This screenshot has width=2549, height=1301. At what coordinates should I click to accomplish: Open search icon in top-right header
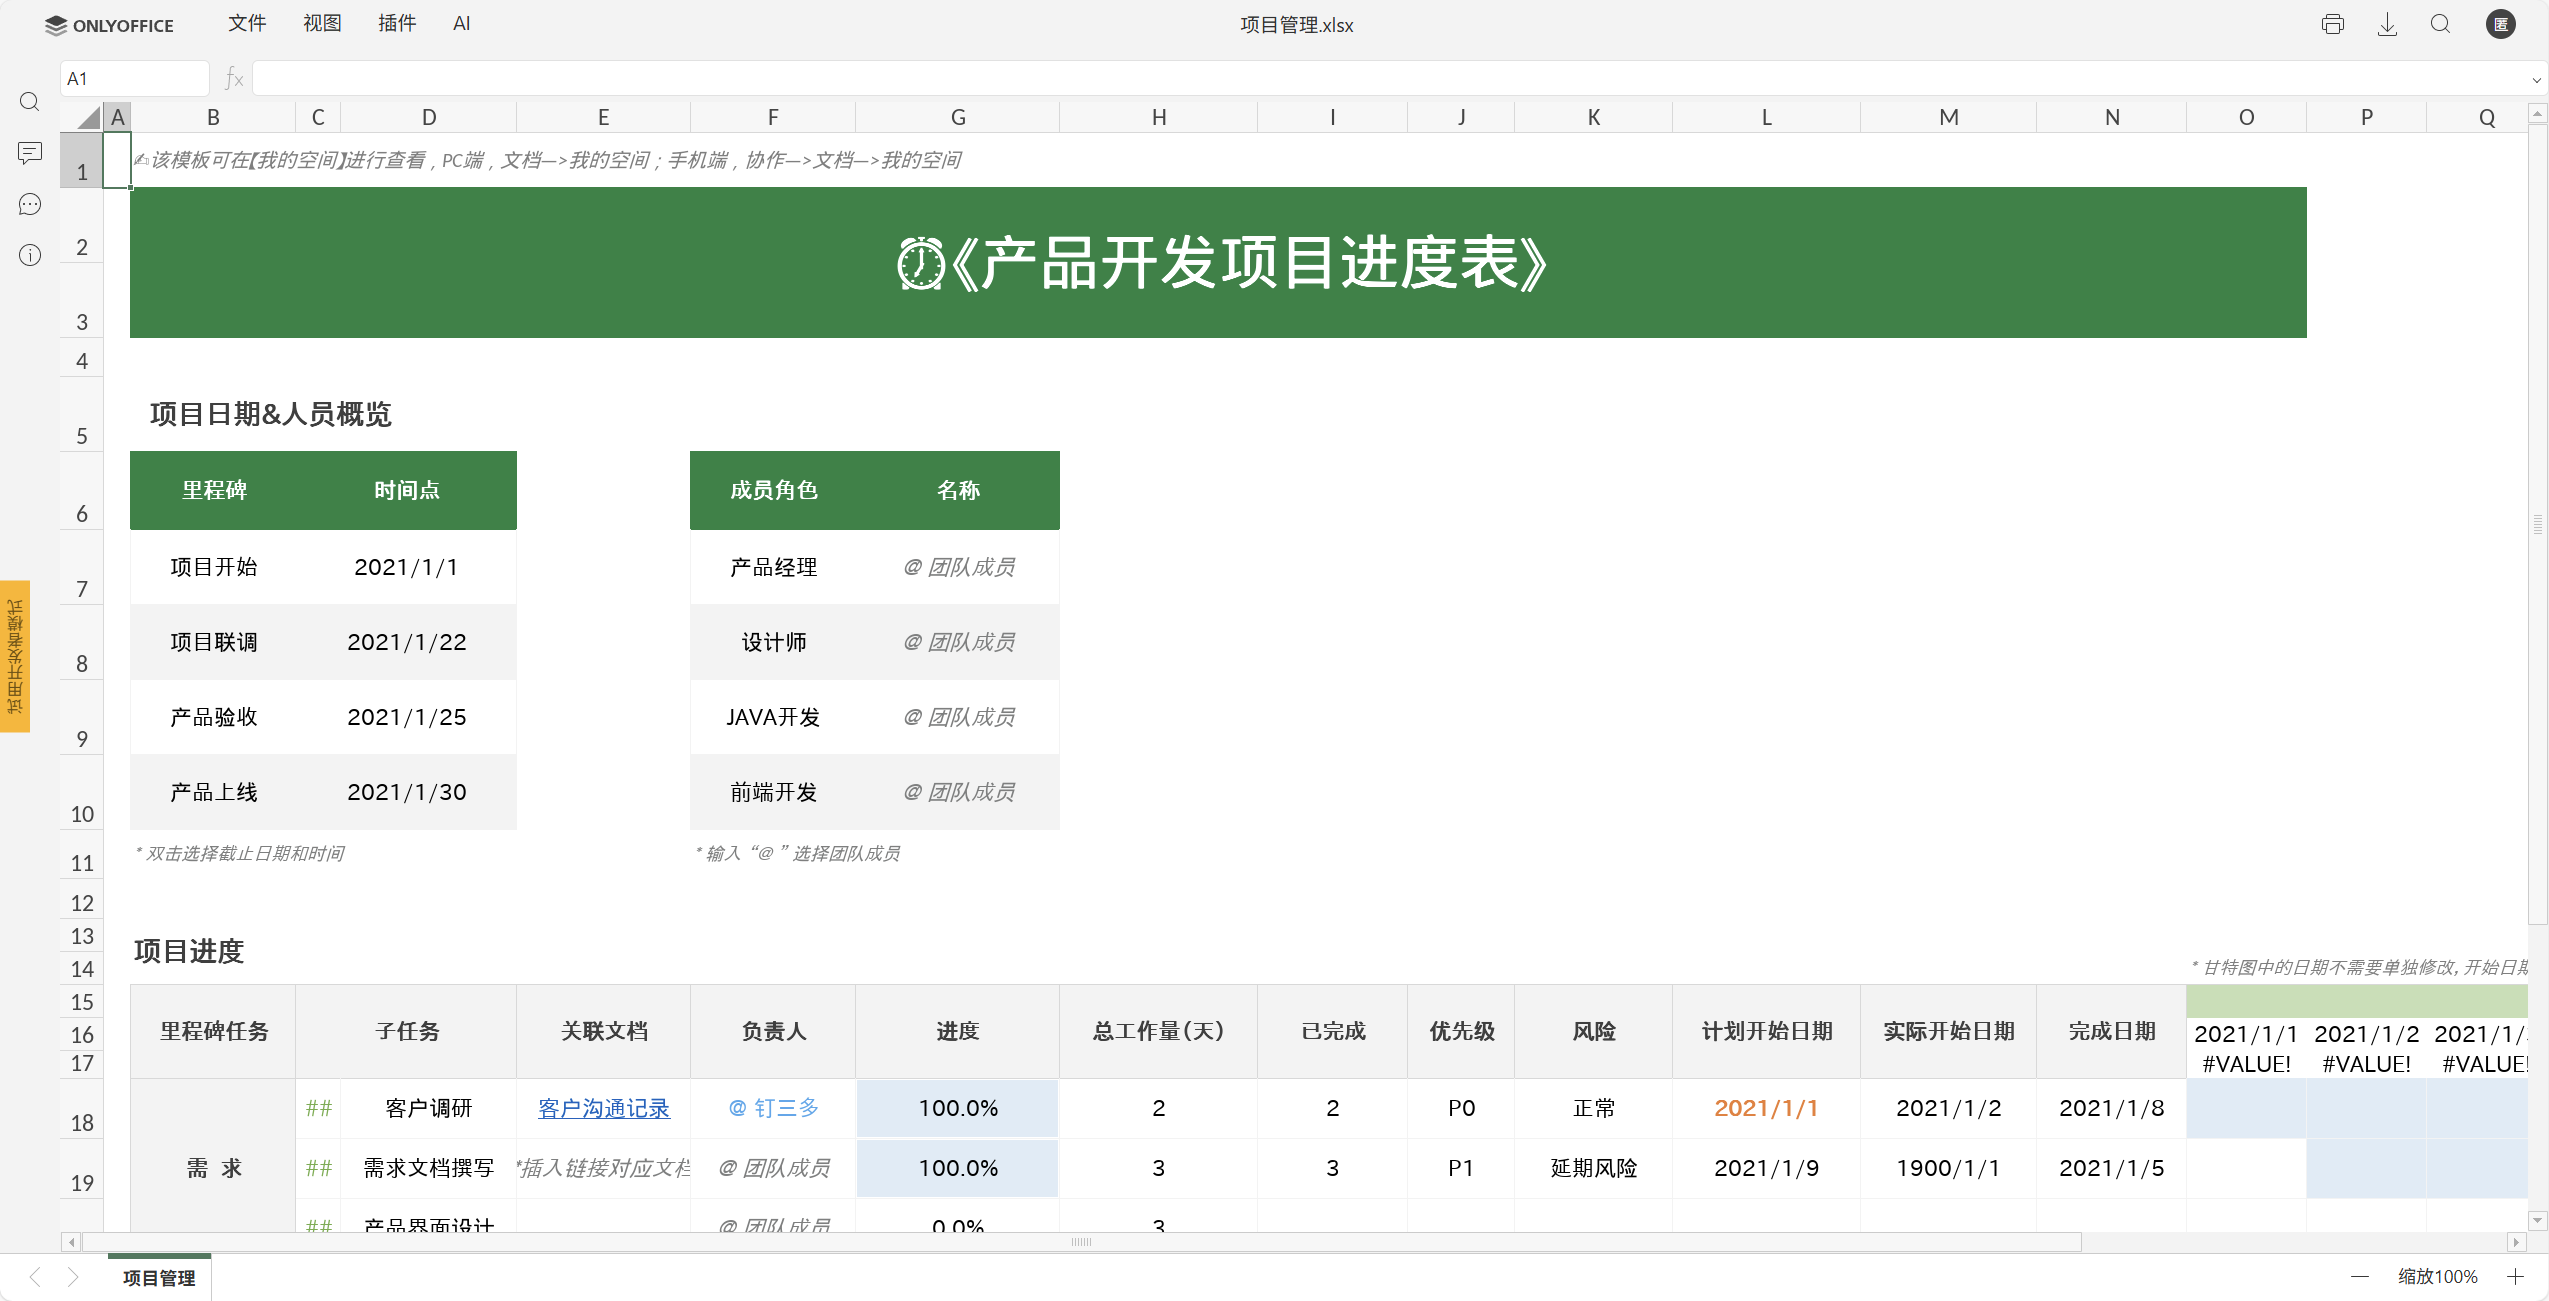(x=2440, y=25)
